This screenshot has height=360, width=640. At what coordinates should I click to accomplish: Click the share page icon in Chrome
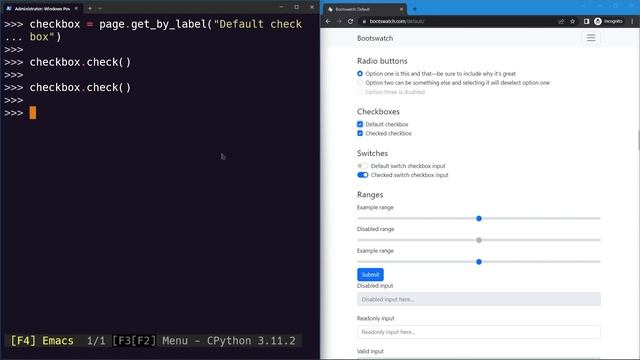pyautogui.click(x=561, y=21)
